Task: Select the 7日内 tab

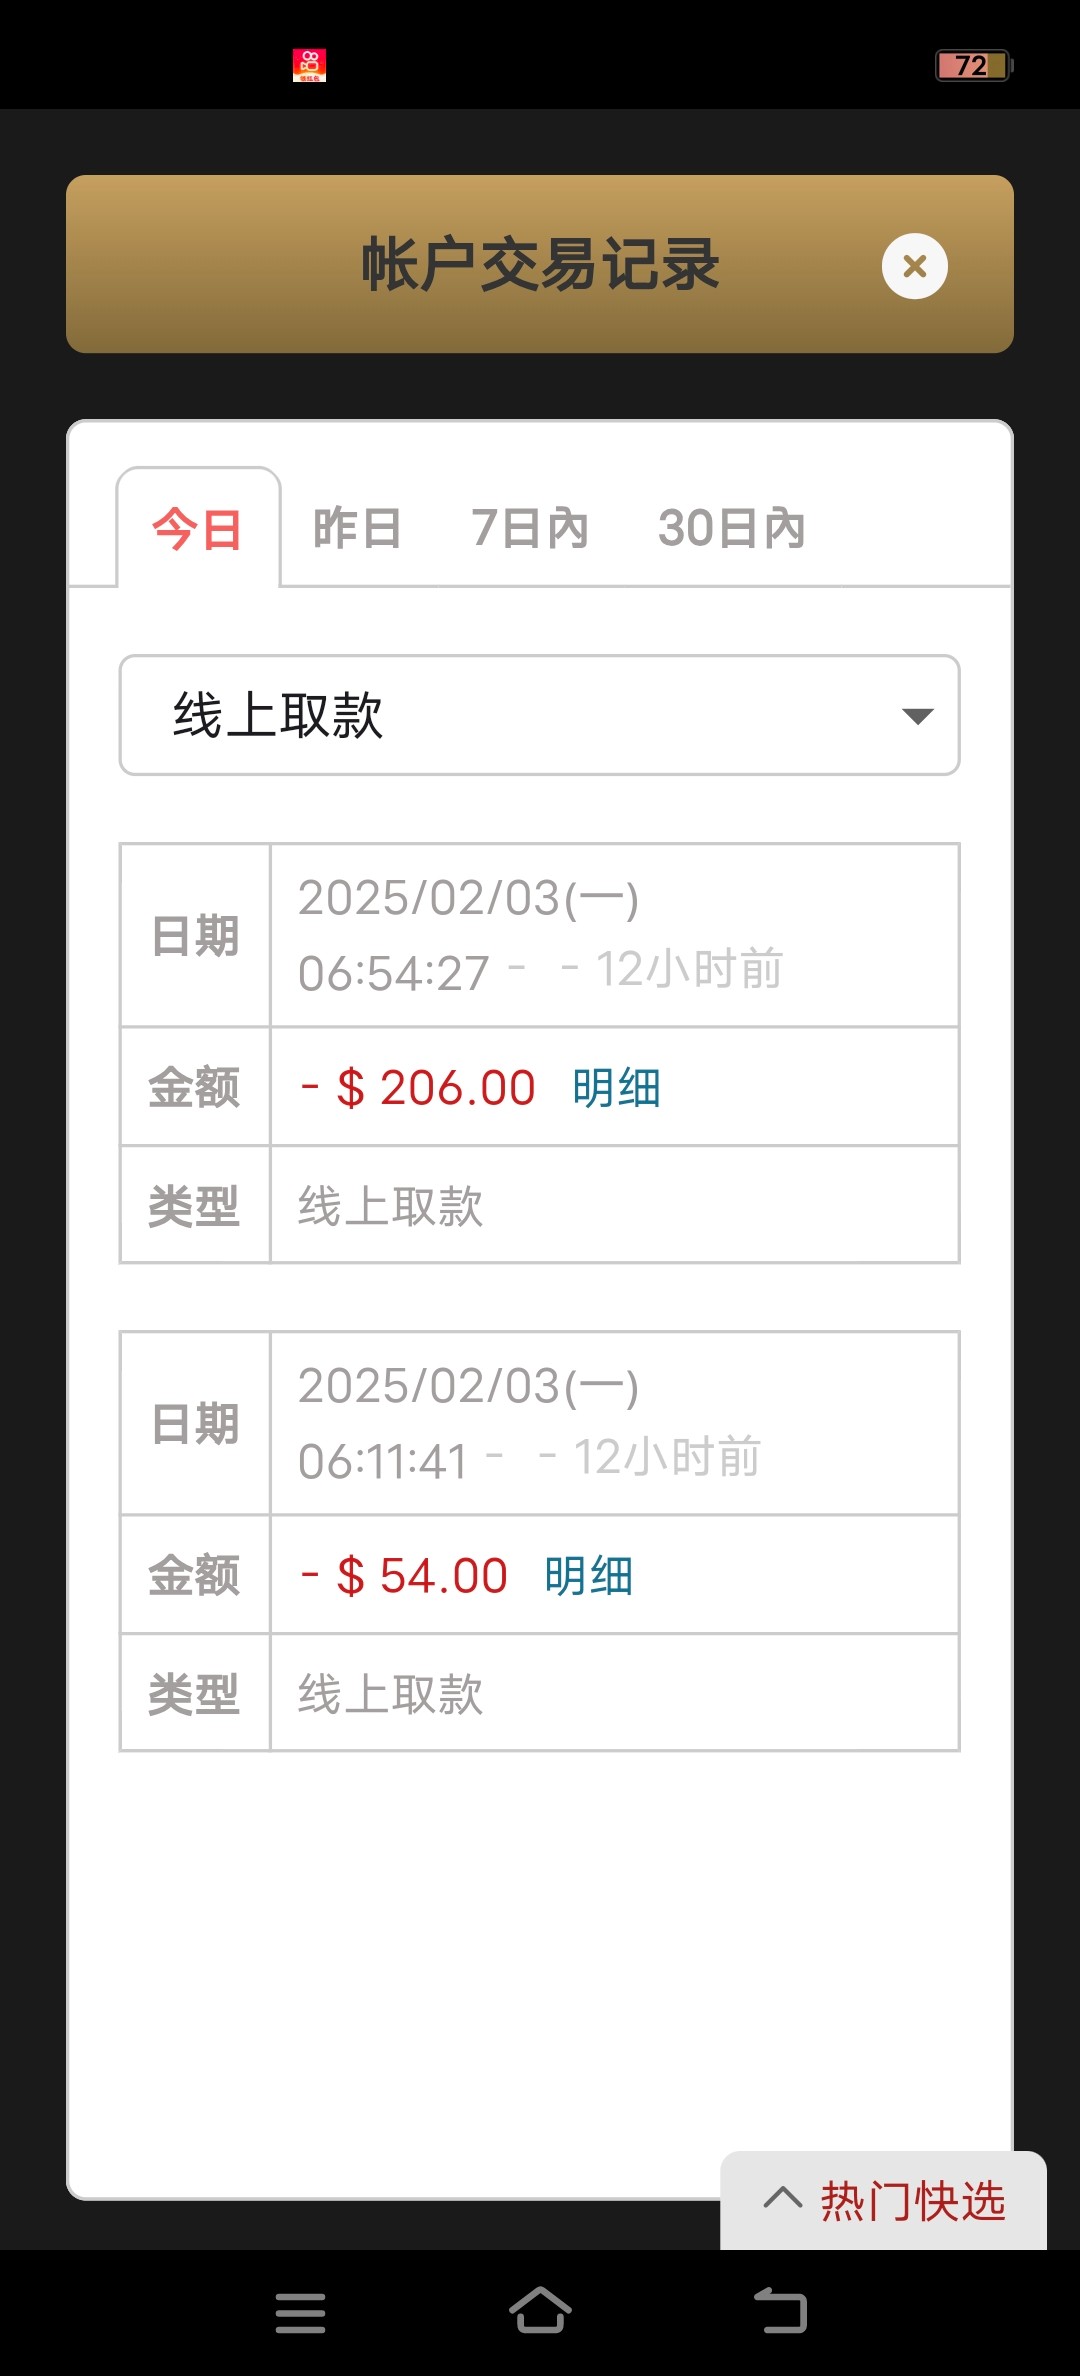Action: tap(530, 529)
